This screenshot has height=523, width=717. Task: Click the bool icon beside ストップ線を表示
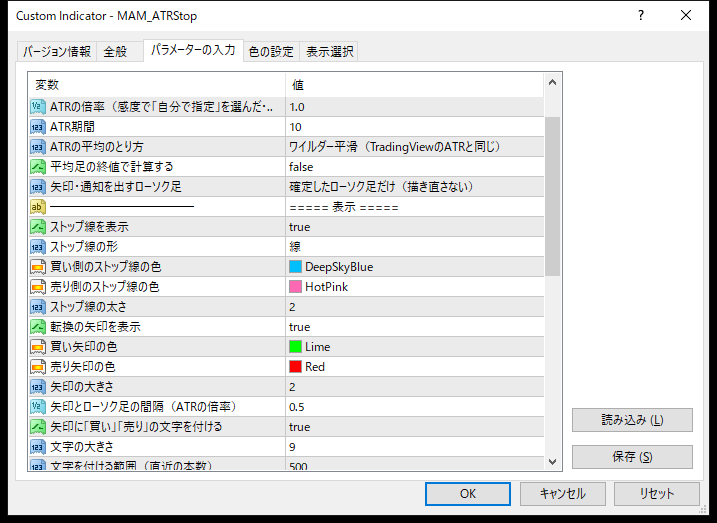[38, 227]
